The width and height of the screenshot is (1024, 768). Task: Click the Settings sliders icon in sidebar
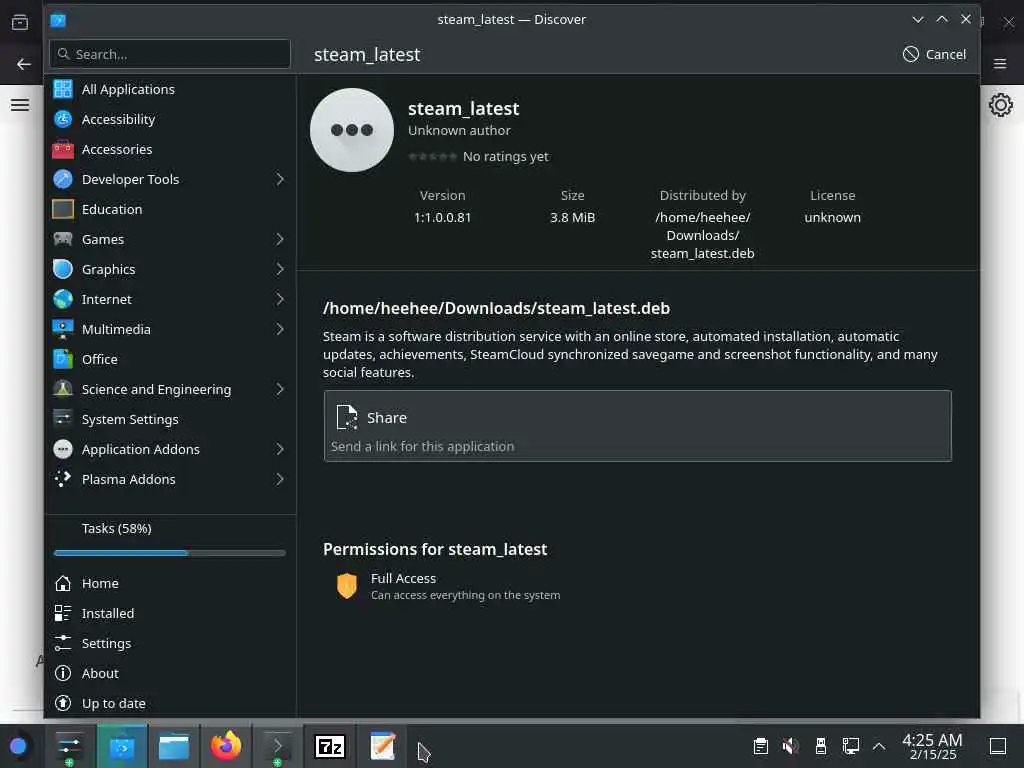coord(63,643)
